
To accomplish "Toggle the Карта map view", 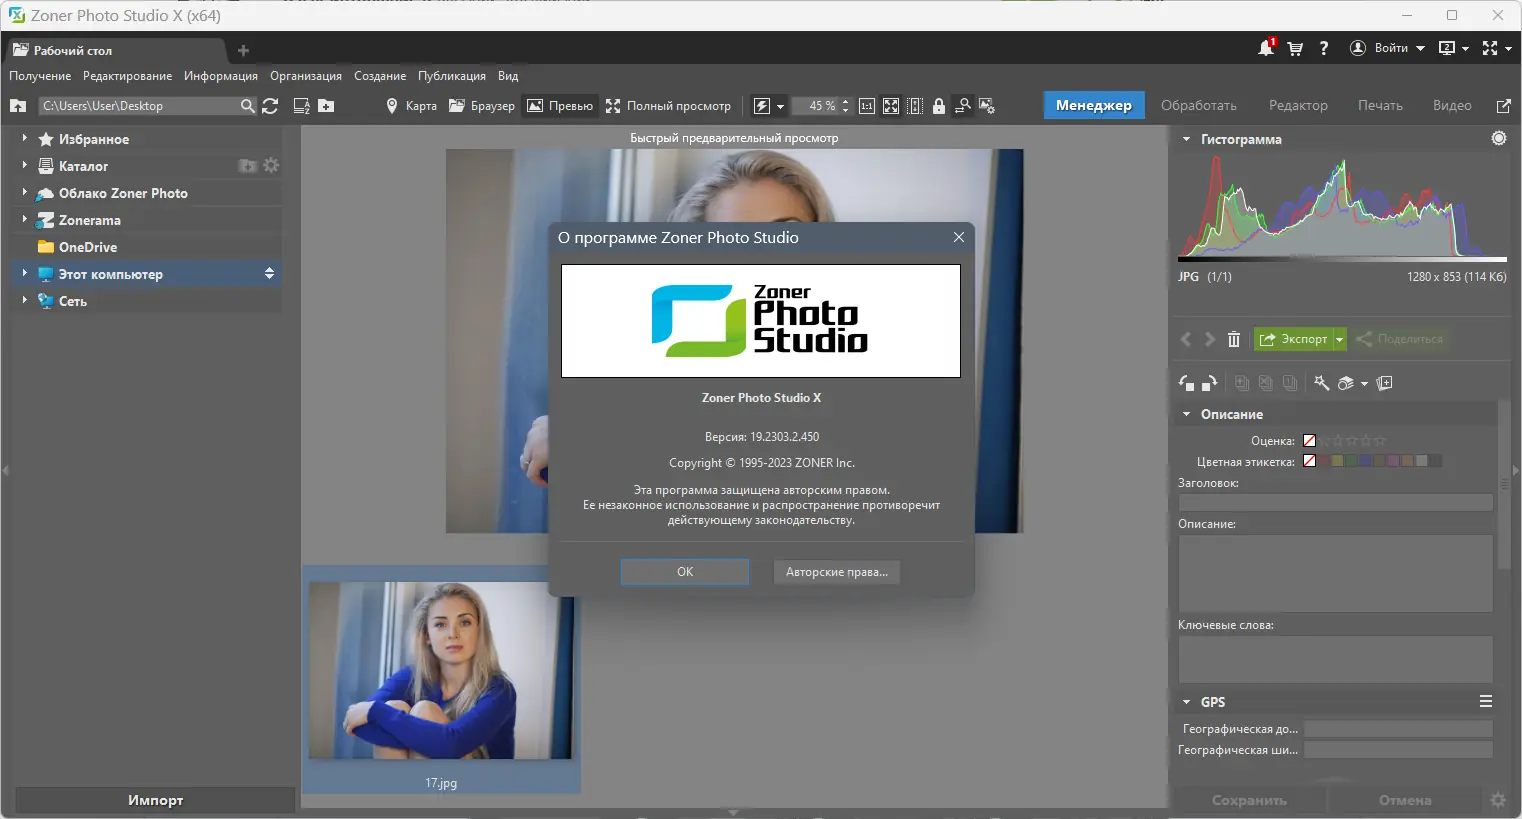I will coord(411,106).
